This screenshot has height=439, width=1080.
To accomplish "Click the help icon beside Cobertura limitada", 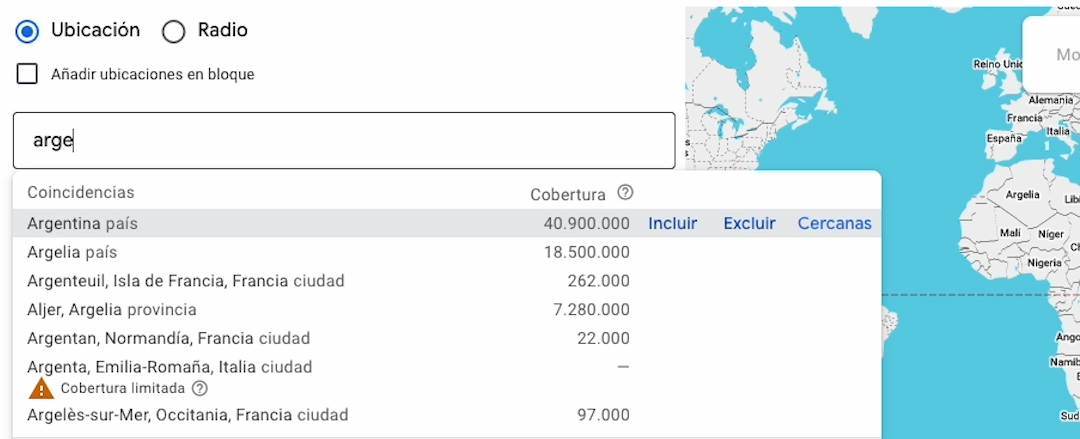I will [x=200, y=388].
